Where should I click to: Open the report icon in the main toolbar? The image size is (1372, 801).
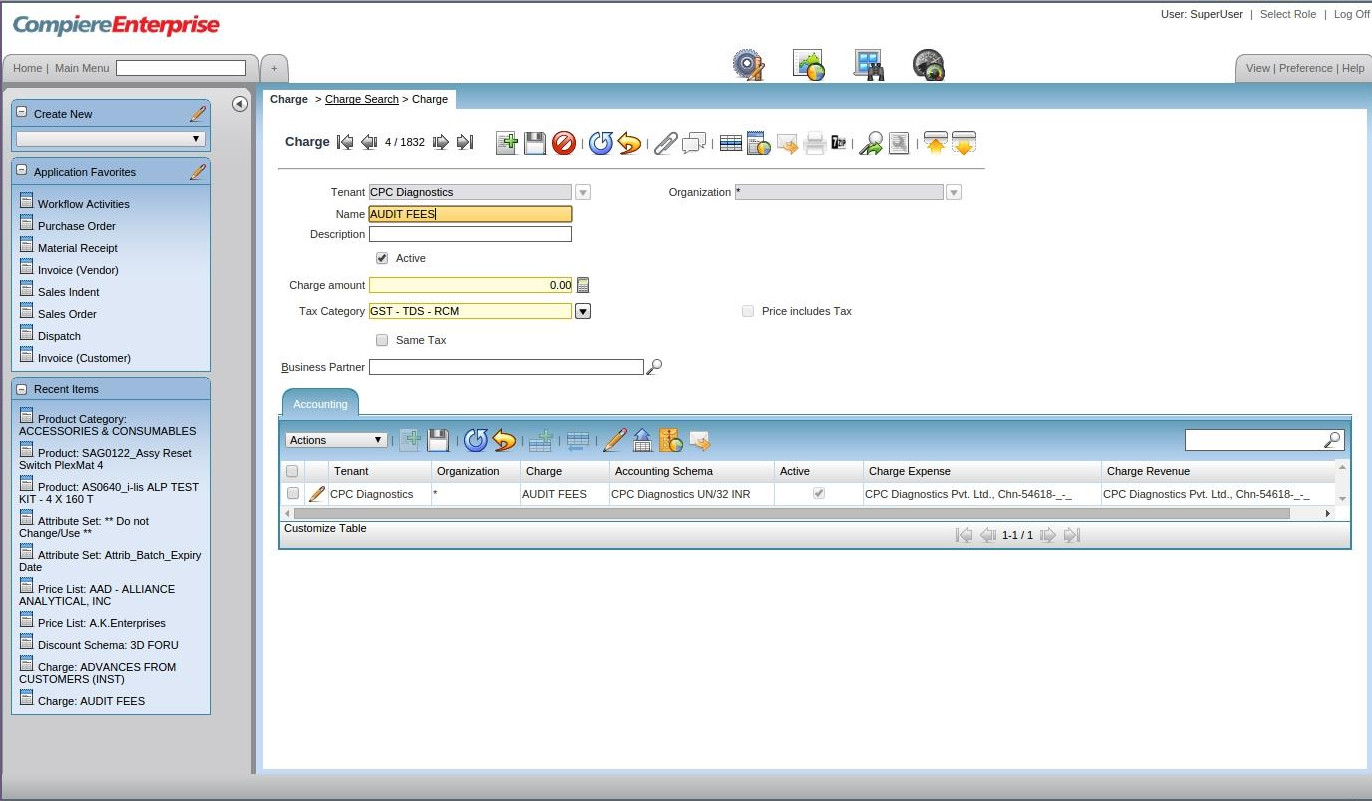click(x=759, y=143)
